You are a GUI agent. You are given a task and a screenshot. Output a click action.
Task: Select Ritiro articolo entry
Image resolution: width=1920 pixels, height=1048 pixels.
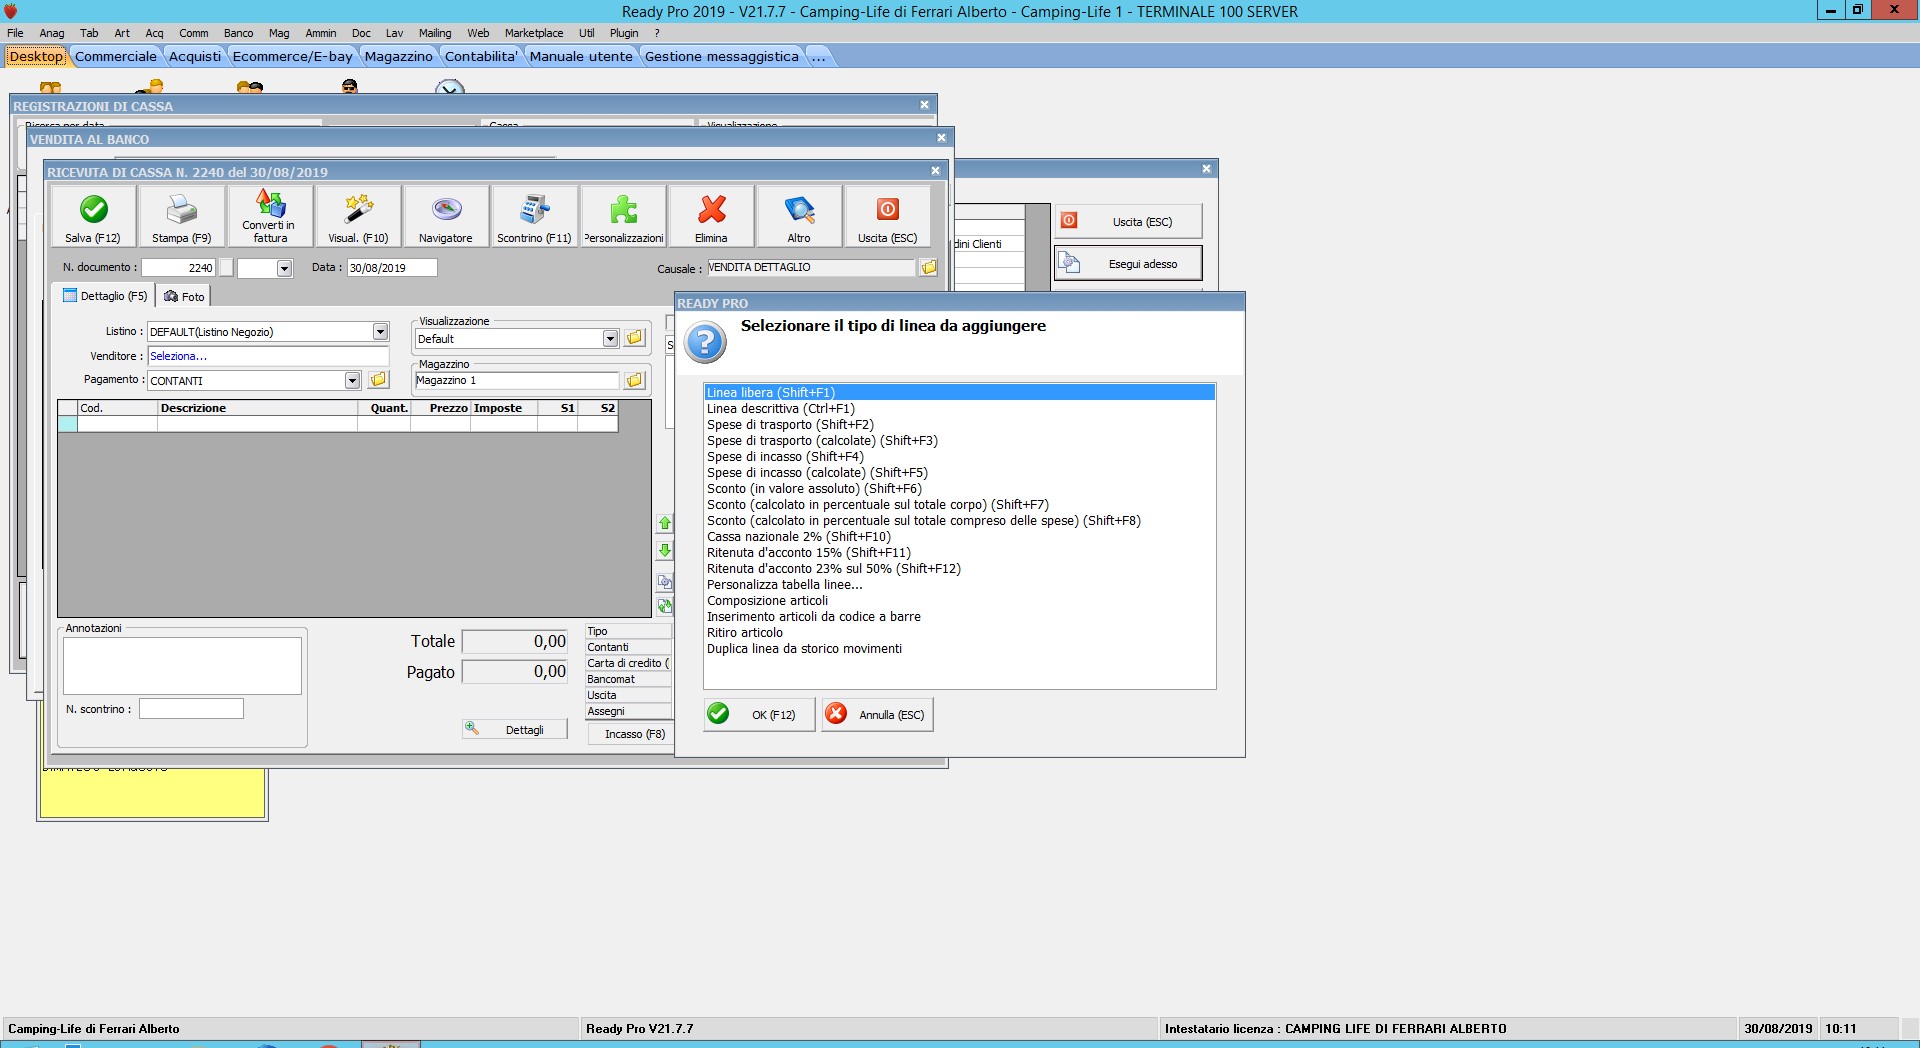click(959, 632)
